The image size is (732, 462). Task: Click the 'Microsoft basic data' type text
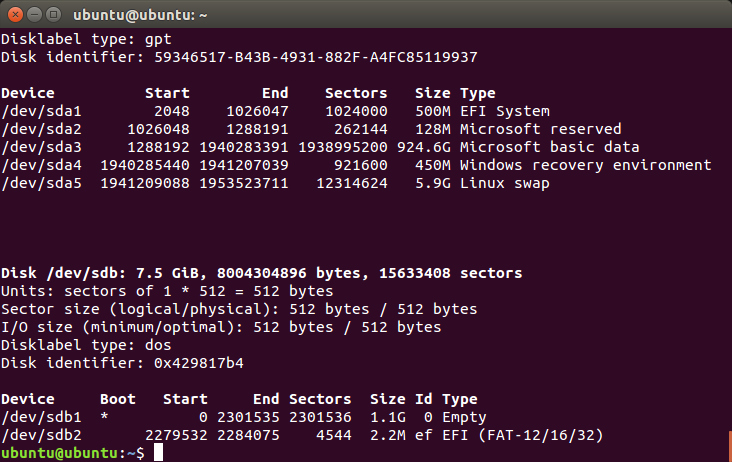pos(549,147)
